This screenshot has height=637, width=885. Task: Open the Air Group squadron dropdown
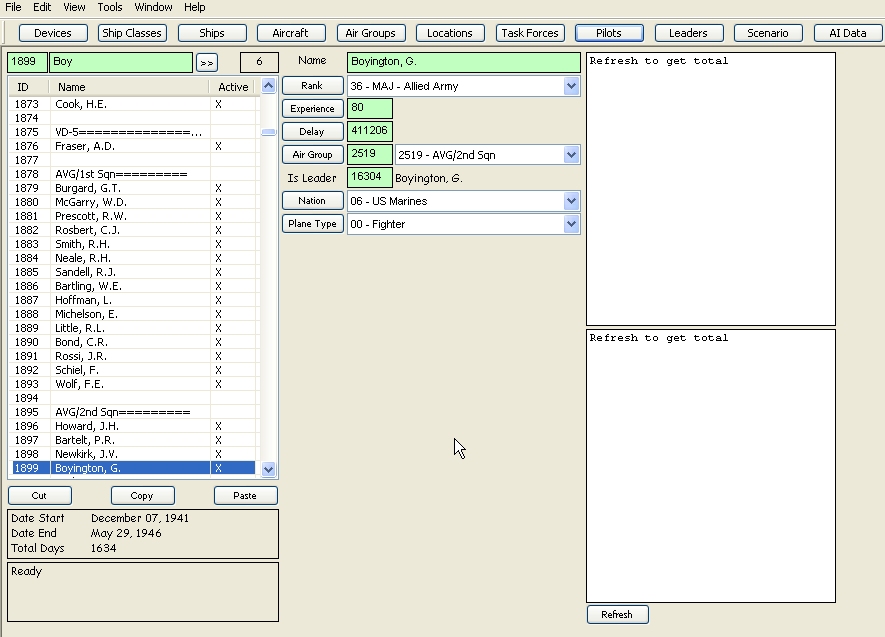point(571,154)
